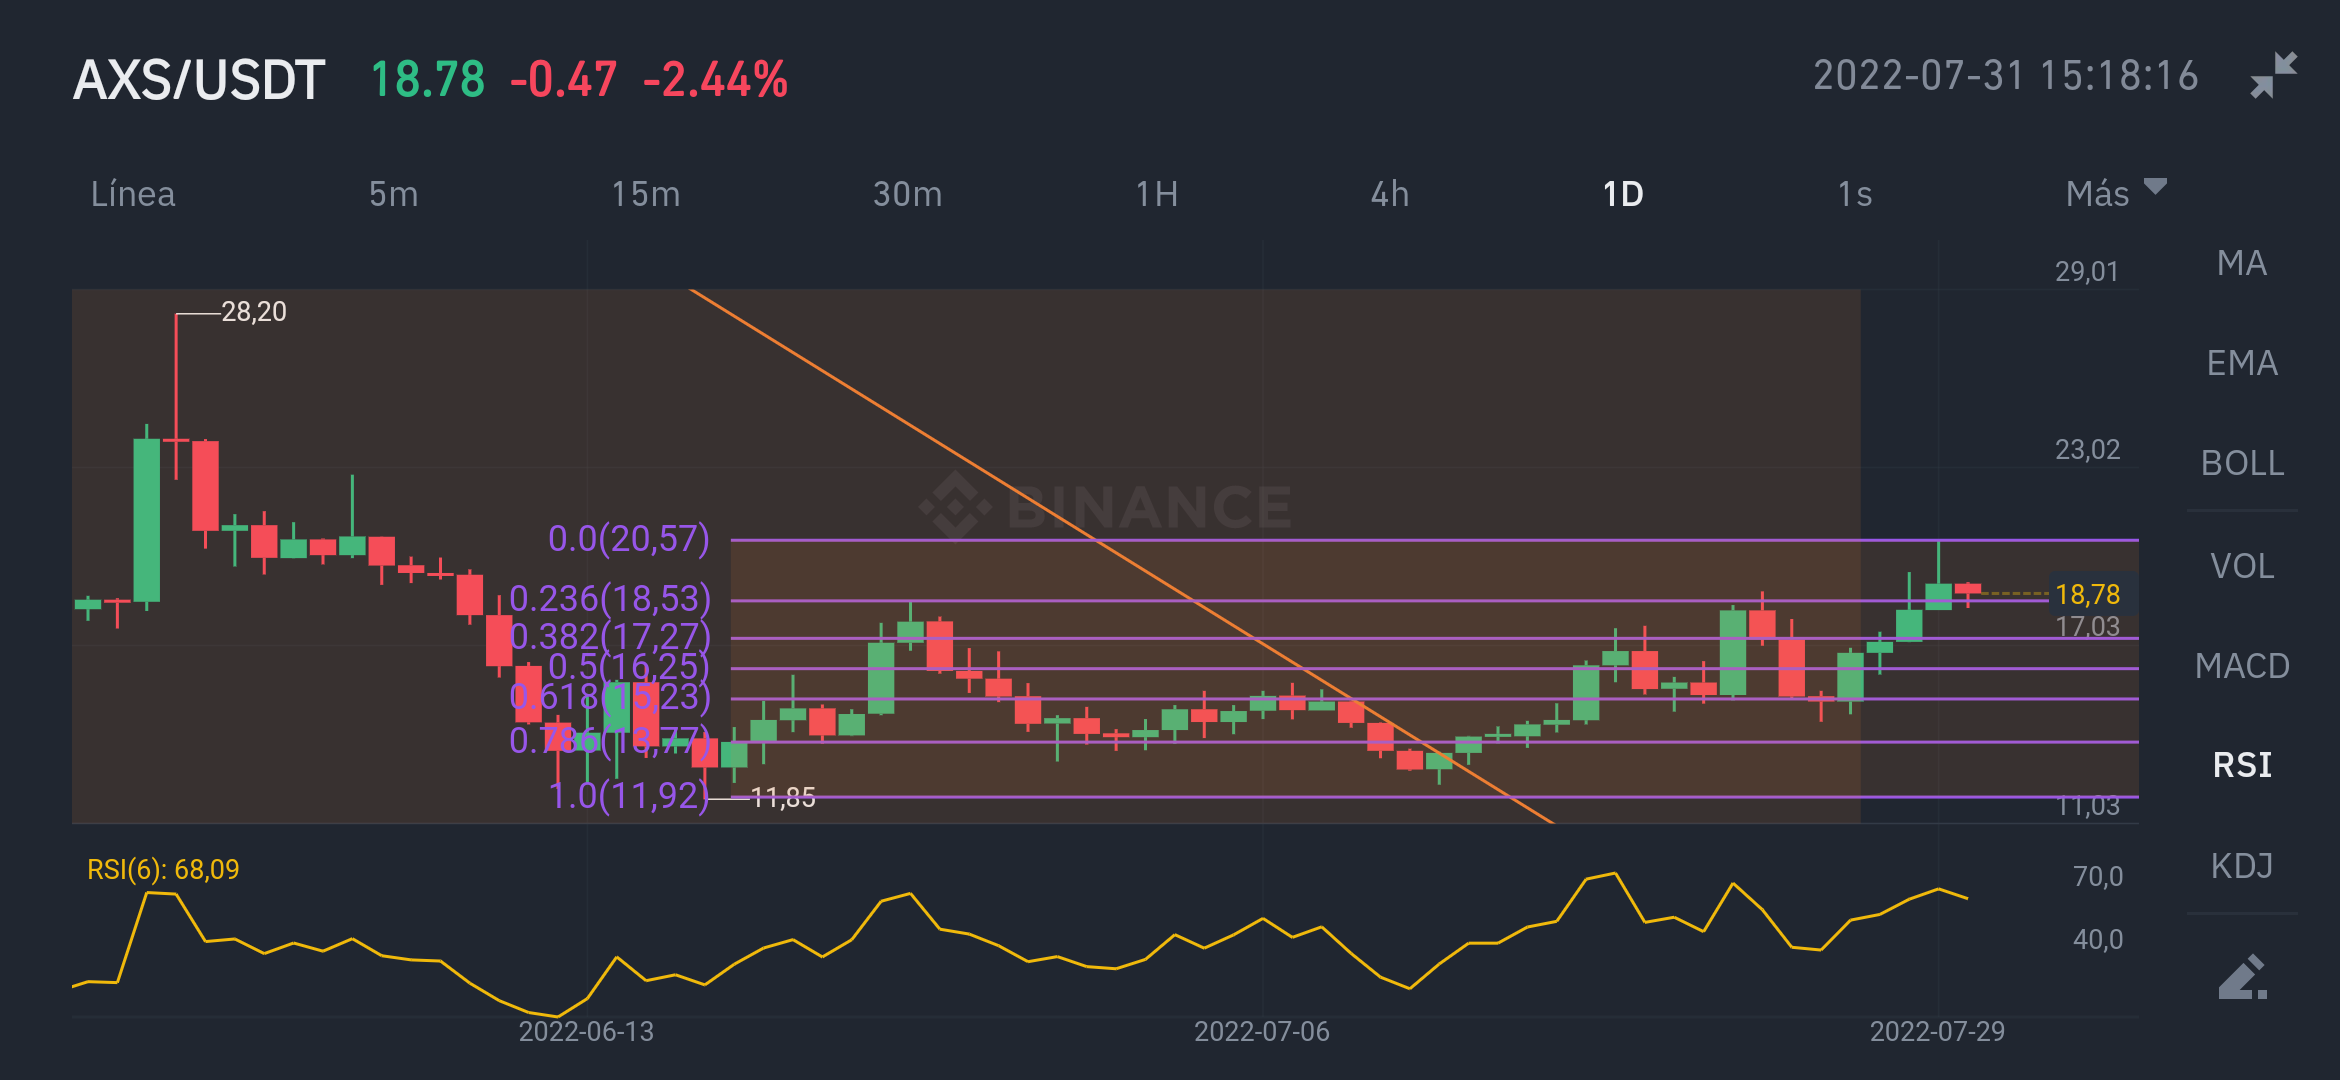Open the drawing tools pencil icon
The height and width of the screenshot is (1080, 2340).
pyautogui.click(x=2242, y=977)
